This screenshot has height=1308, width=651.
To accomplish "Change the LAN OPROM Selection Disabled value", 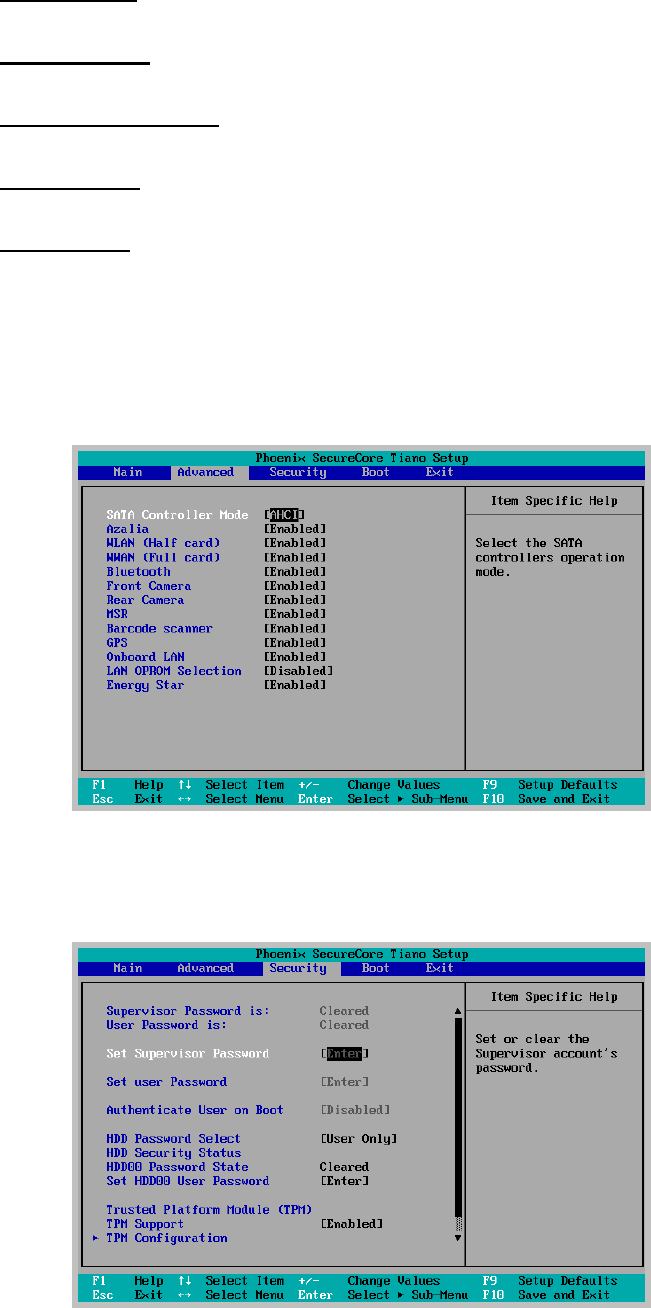I will [298, 671].
